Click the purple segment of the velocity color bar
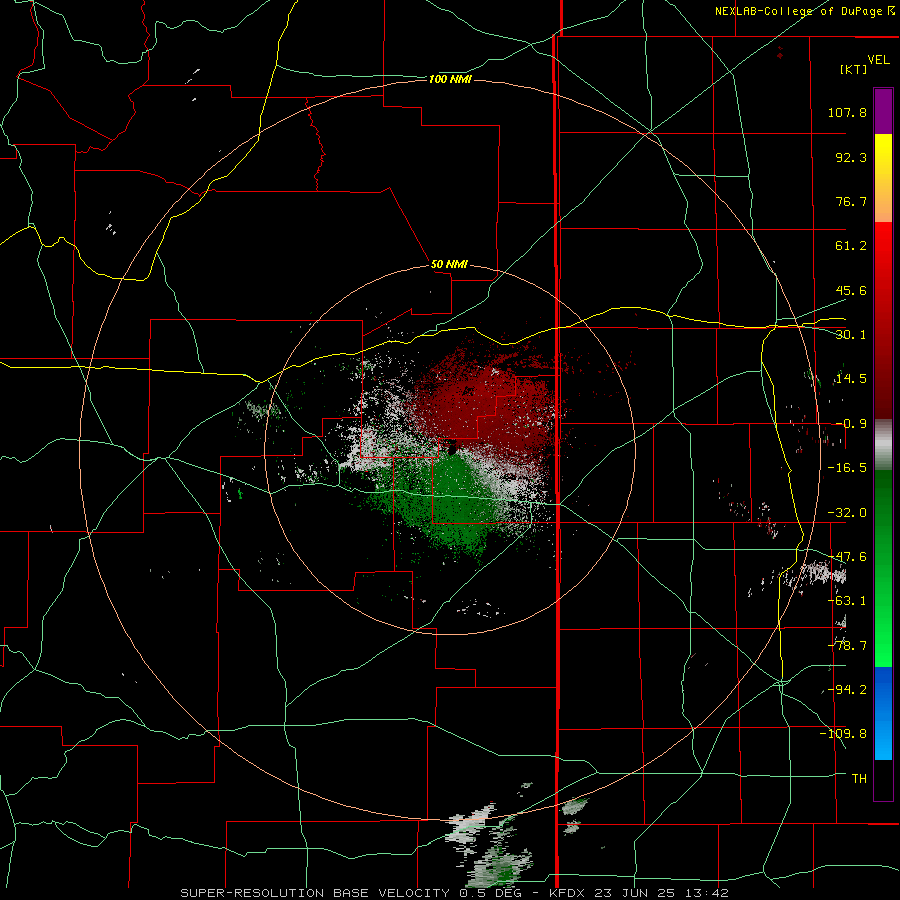Viewport: 900px width, 900px height. point(883,111)
